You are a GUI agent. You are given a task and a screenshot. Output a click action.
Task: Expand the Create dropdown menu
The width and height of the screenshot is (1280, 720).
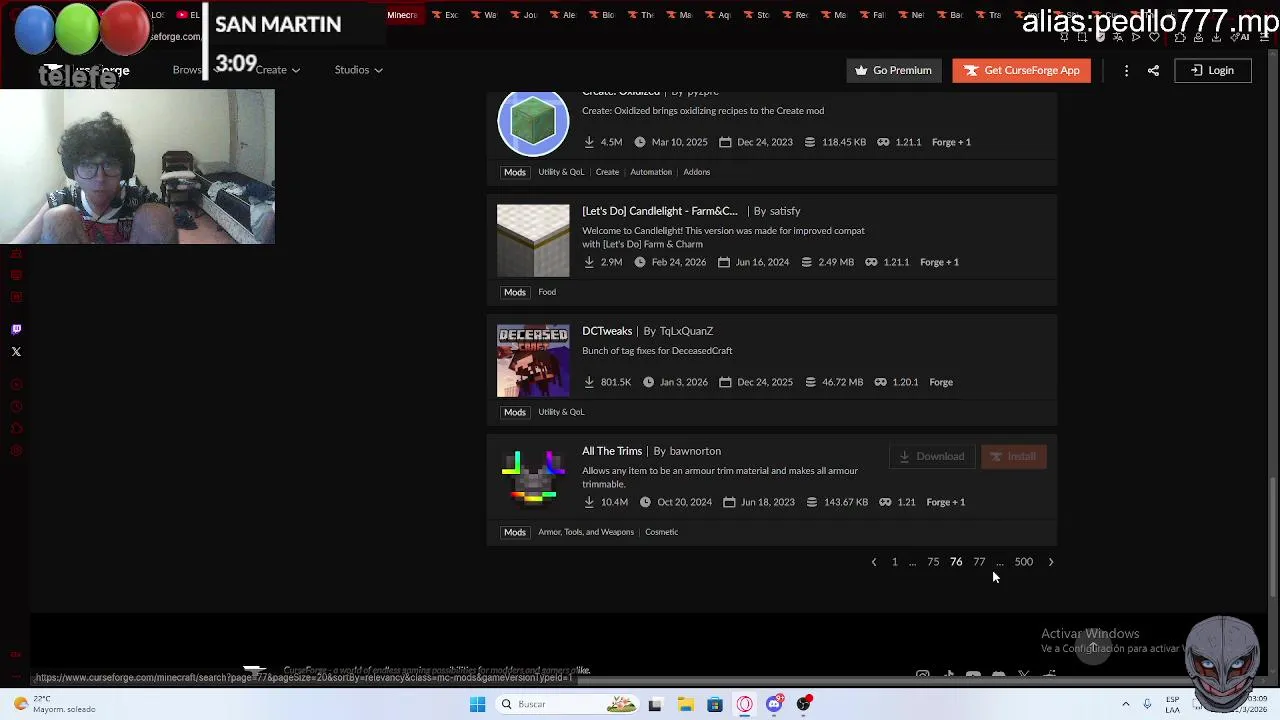click(277, 70)
